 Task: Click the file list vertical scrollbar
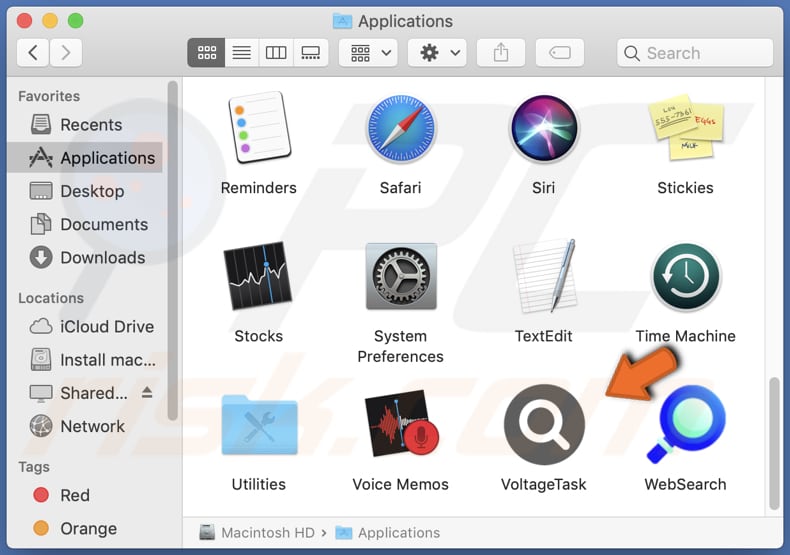click(x=774, y=443)
